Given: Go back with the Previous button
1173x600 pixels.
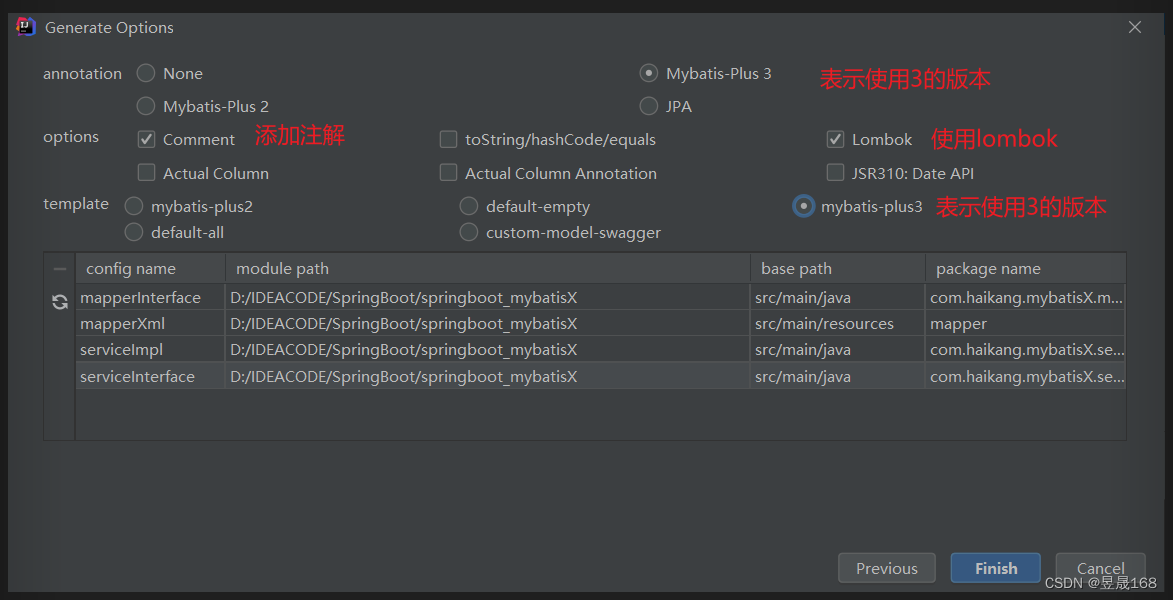Looking at the screenshot, I should click(887, 569).
